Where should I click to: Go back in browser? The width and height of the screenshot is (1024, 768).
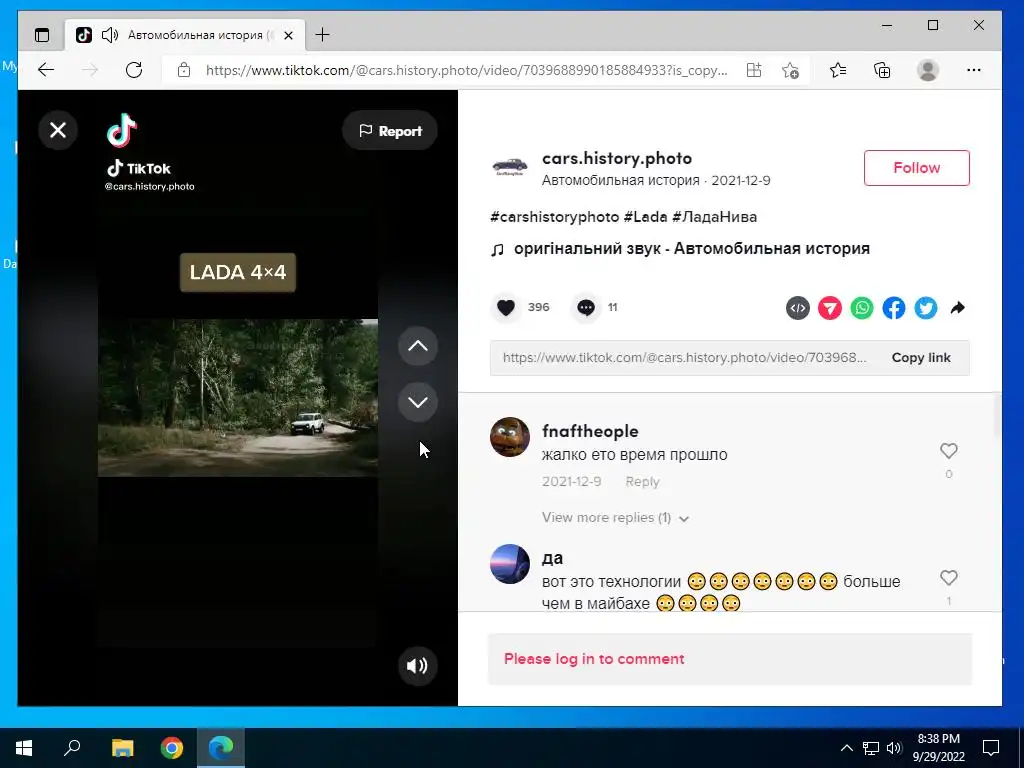coord(46,70)
